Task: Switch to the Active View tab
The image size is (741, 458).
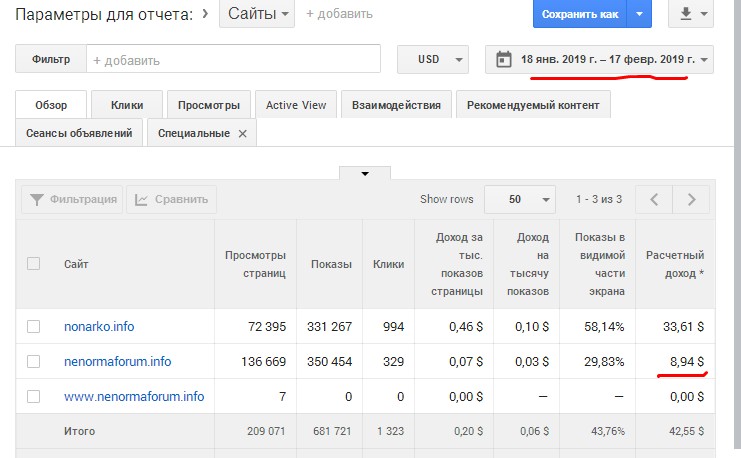Action: point(295,104)
